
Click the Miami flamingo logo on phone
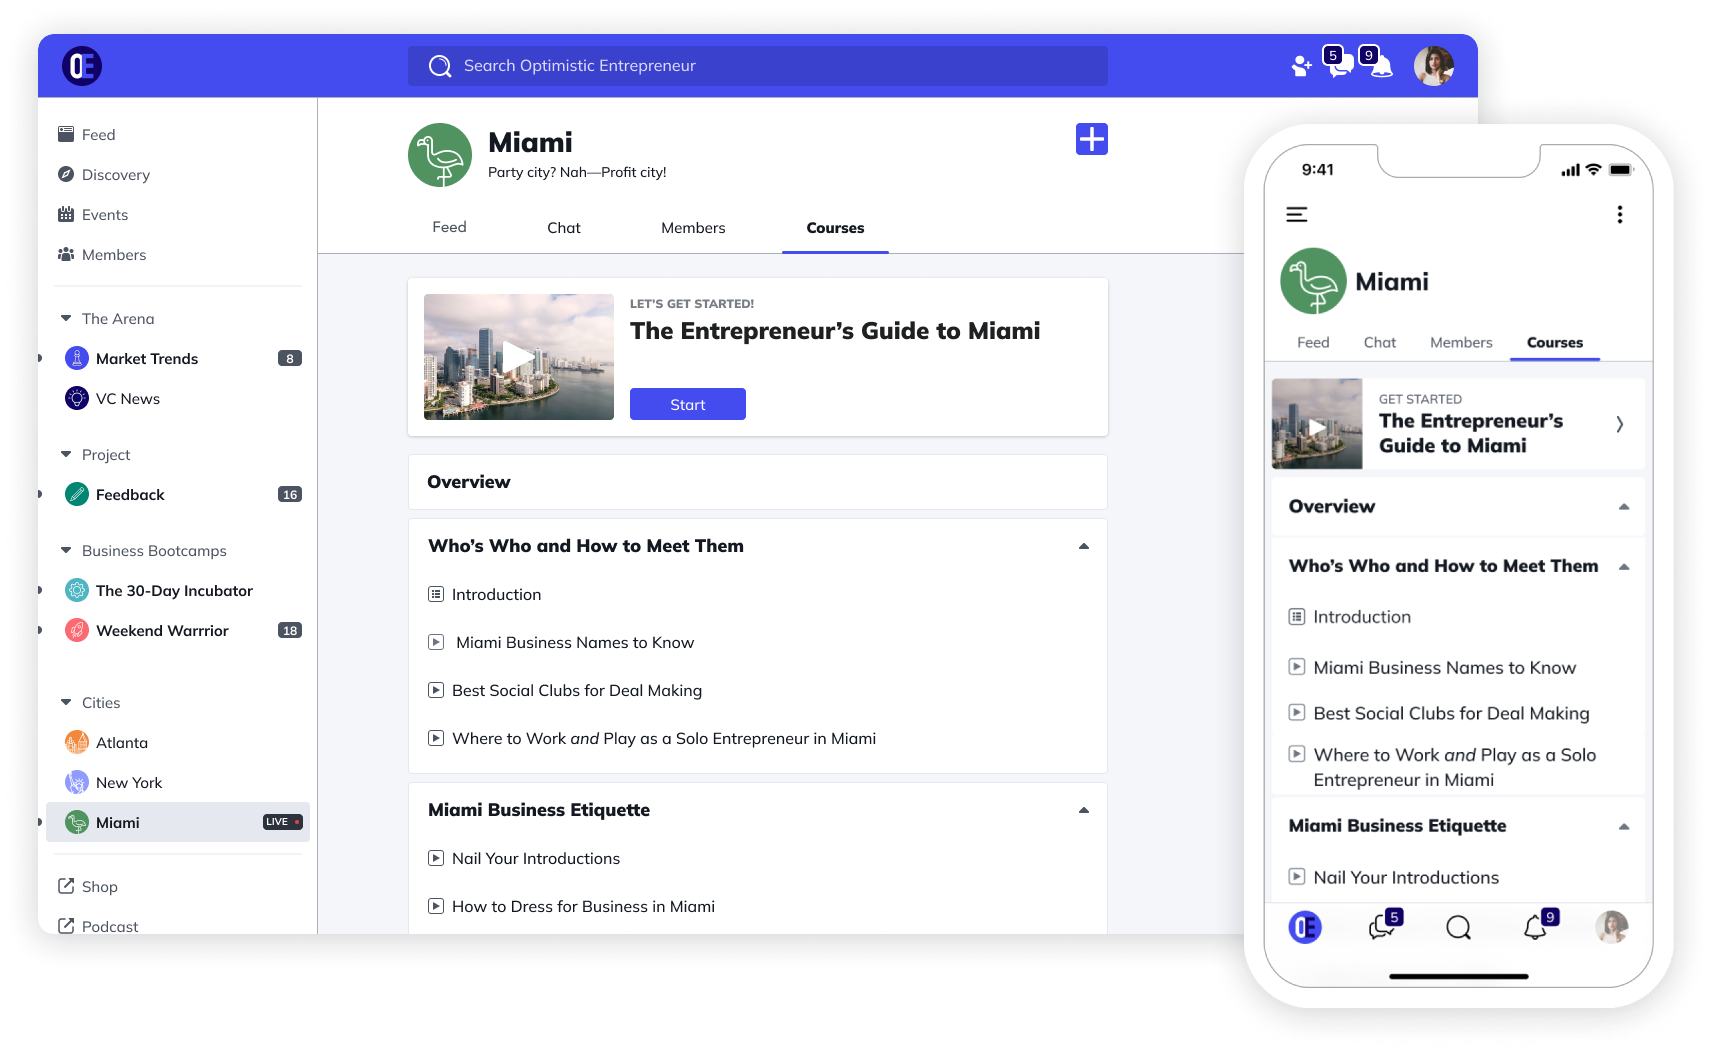1313,281
